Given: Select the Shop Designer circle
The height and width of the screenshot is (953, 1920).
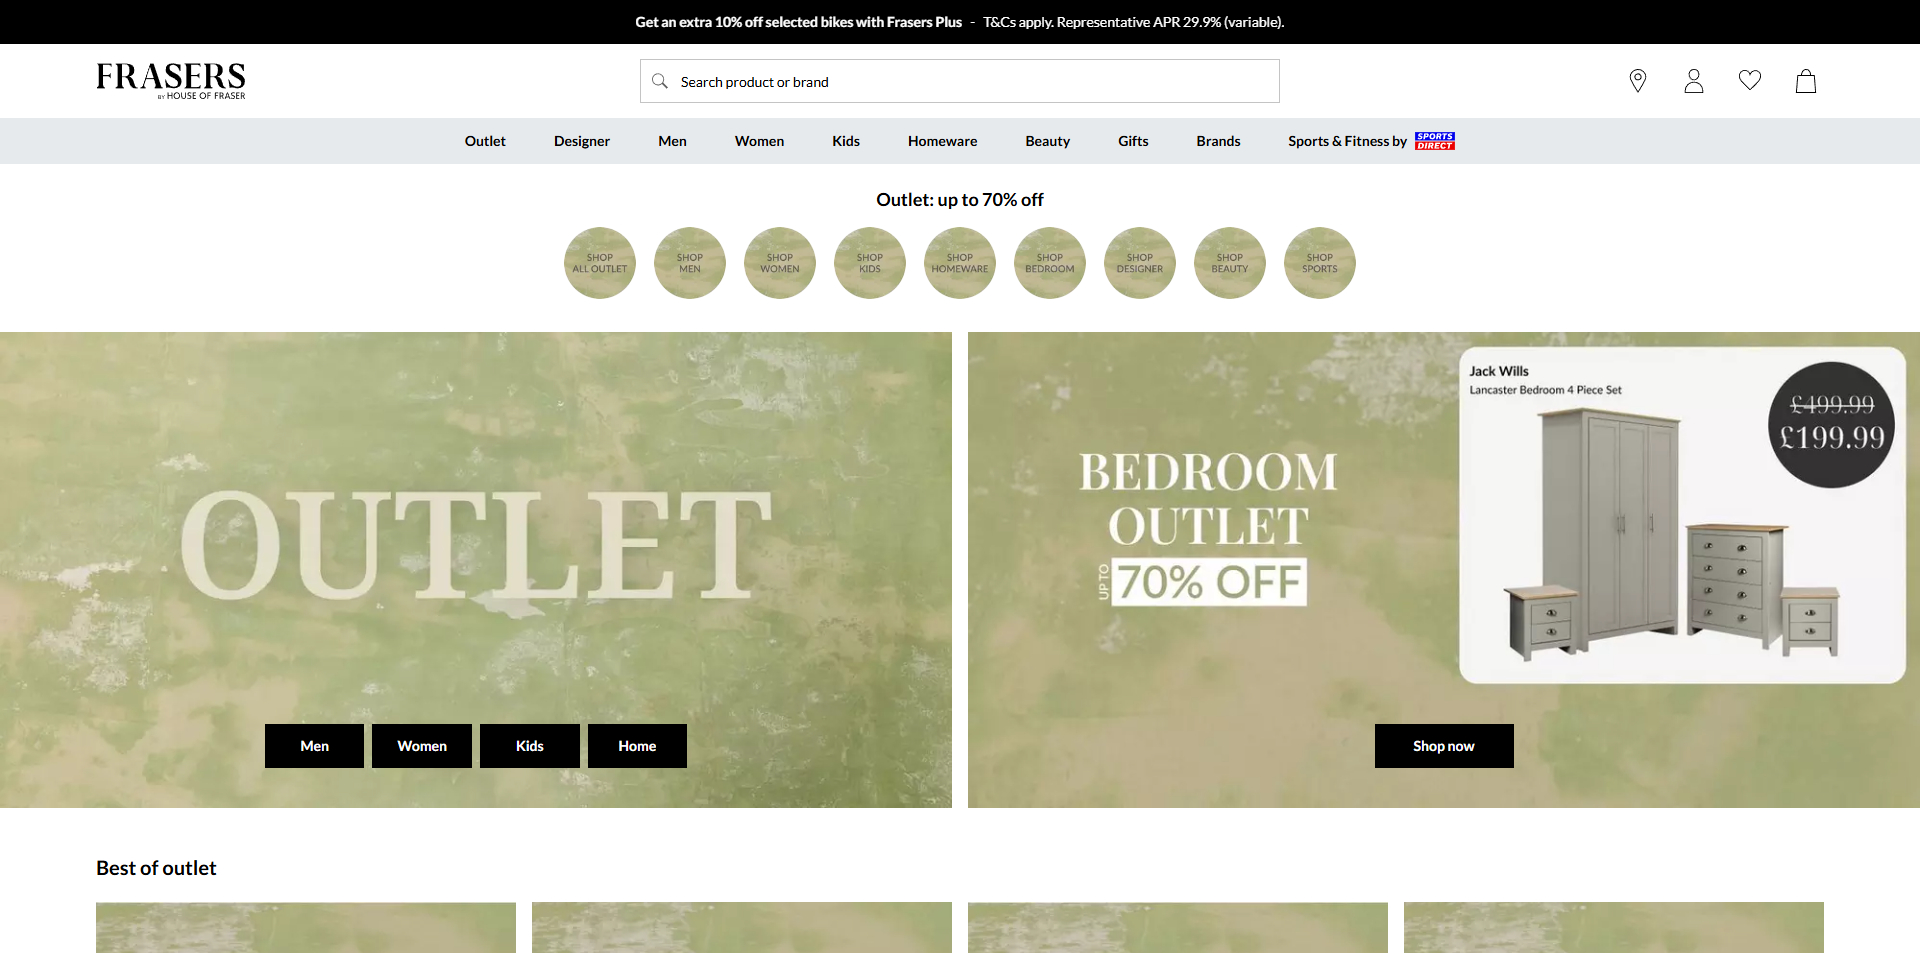Looking at the screenshot, I should (x=1140, y=263).
